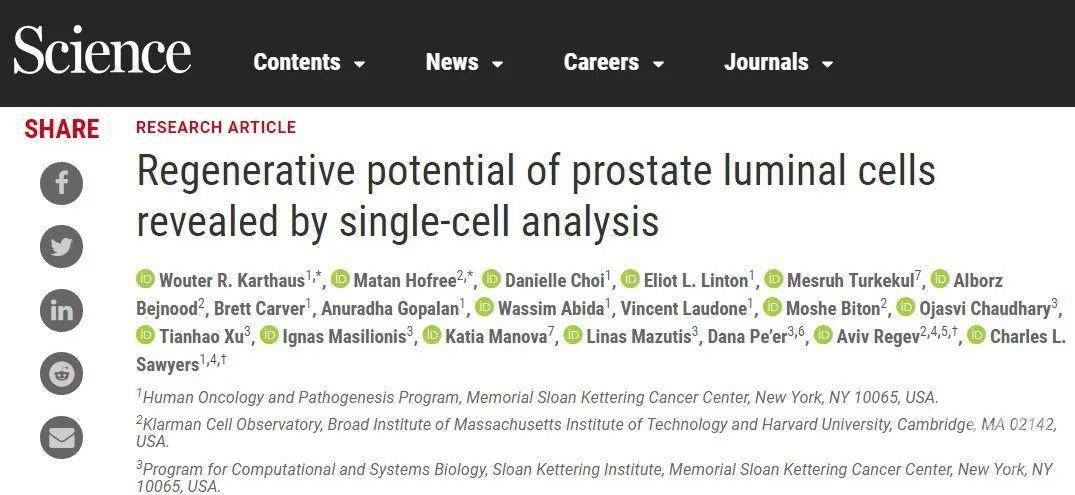Expand the Careers dropdown menu

tap(614, 62)
